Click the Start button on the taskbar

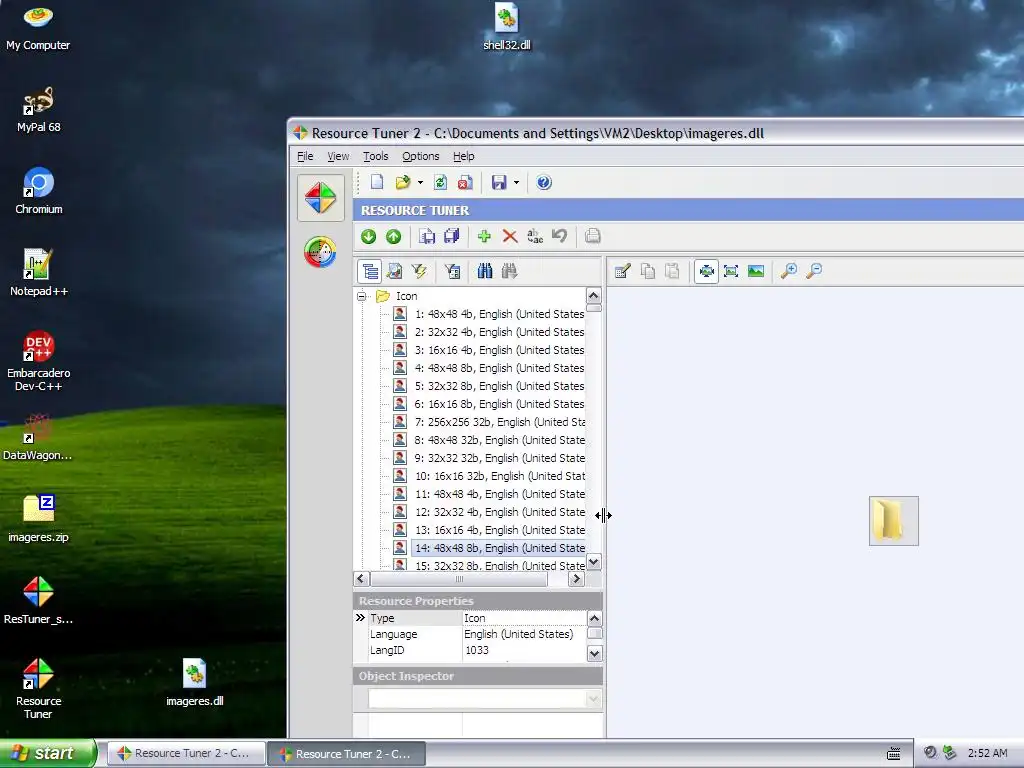(48, 754)
